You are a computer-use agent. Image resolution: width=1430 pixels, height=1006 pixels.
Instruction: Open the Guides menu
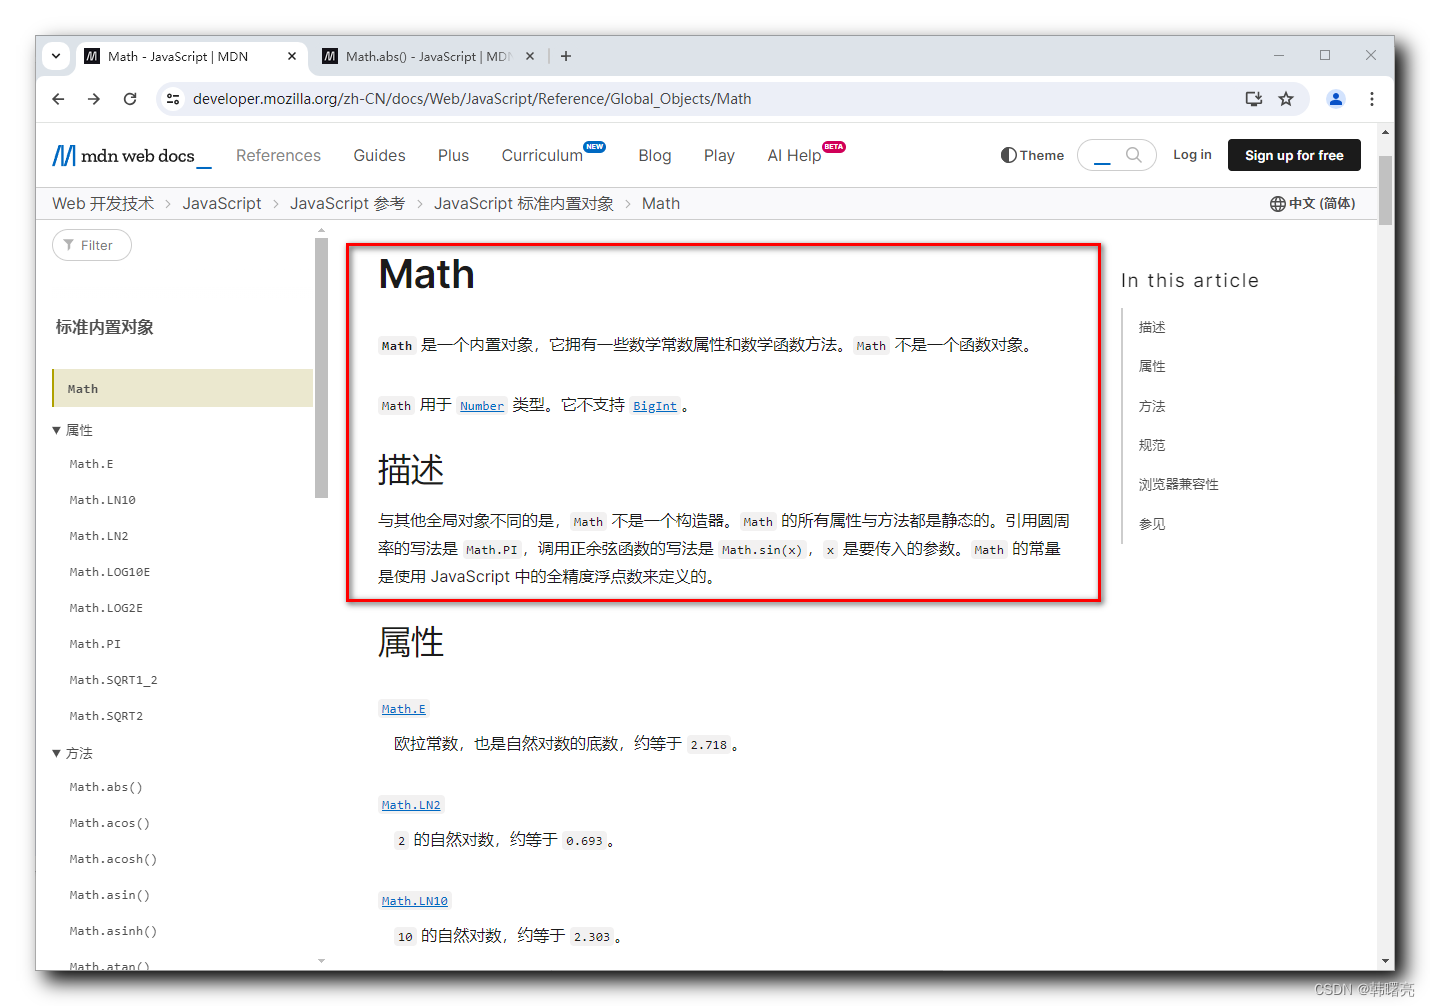pyautogui.click(x=379, y=156)
